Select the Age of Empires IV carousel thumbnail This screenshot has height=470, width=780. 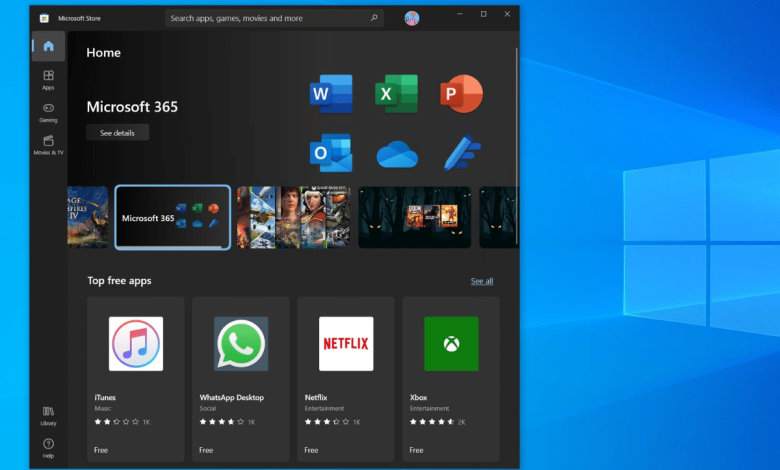88,217
